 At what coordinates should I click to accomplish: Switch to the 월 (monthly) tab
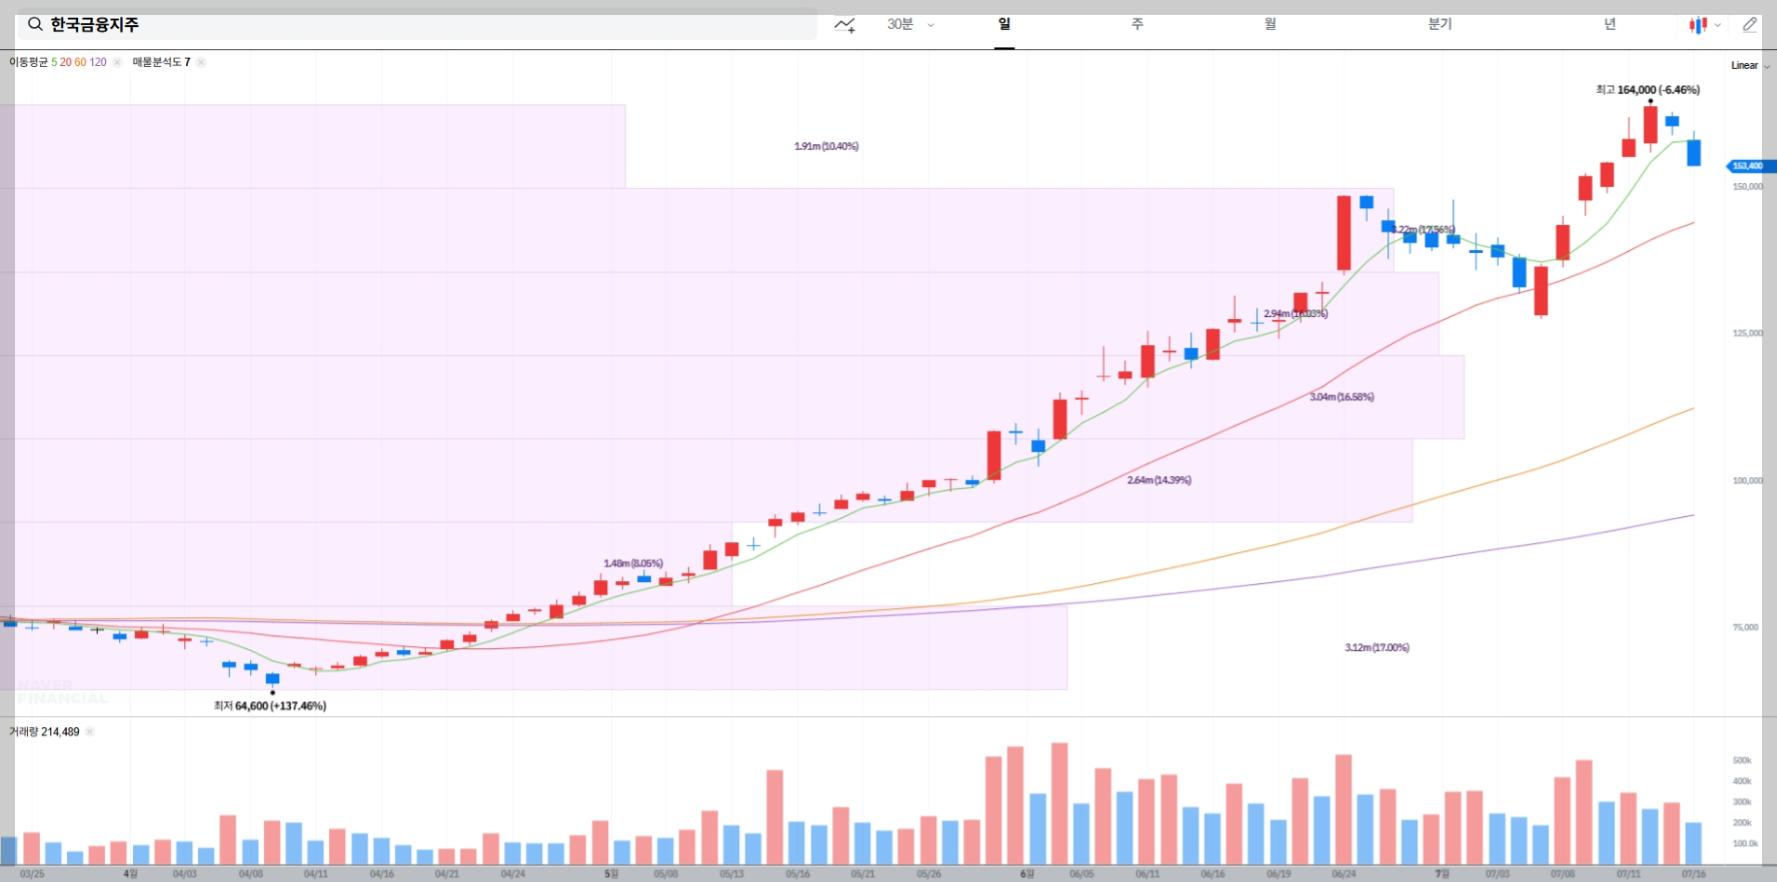(x=1270, y=24)
